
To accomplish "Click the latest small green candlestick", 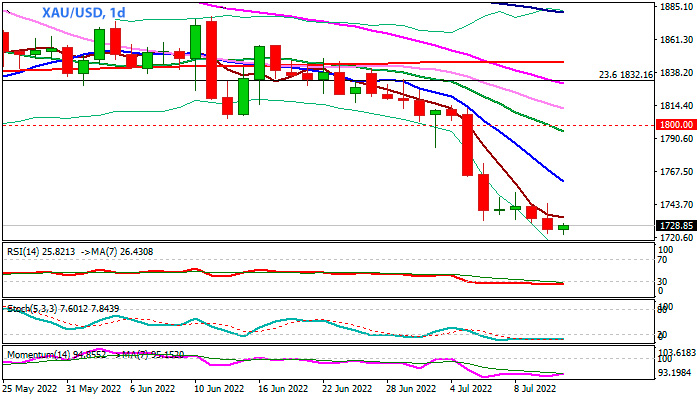I will click(x=563, y=228).
